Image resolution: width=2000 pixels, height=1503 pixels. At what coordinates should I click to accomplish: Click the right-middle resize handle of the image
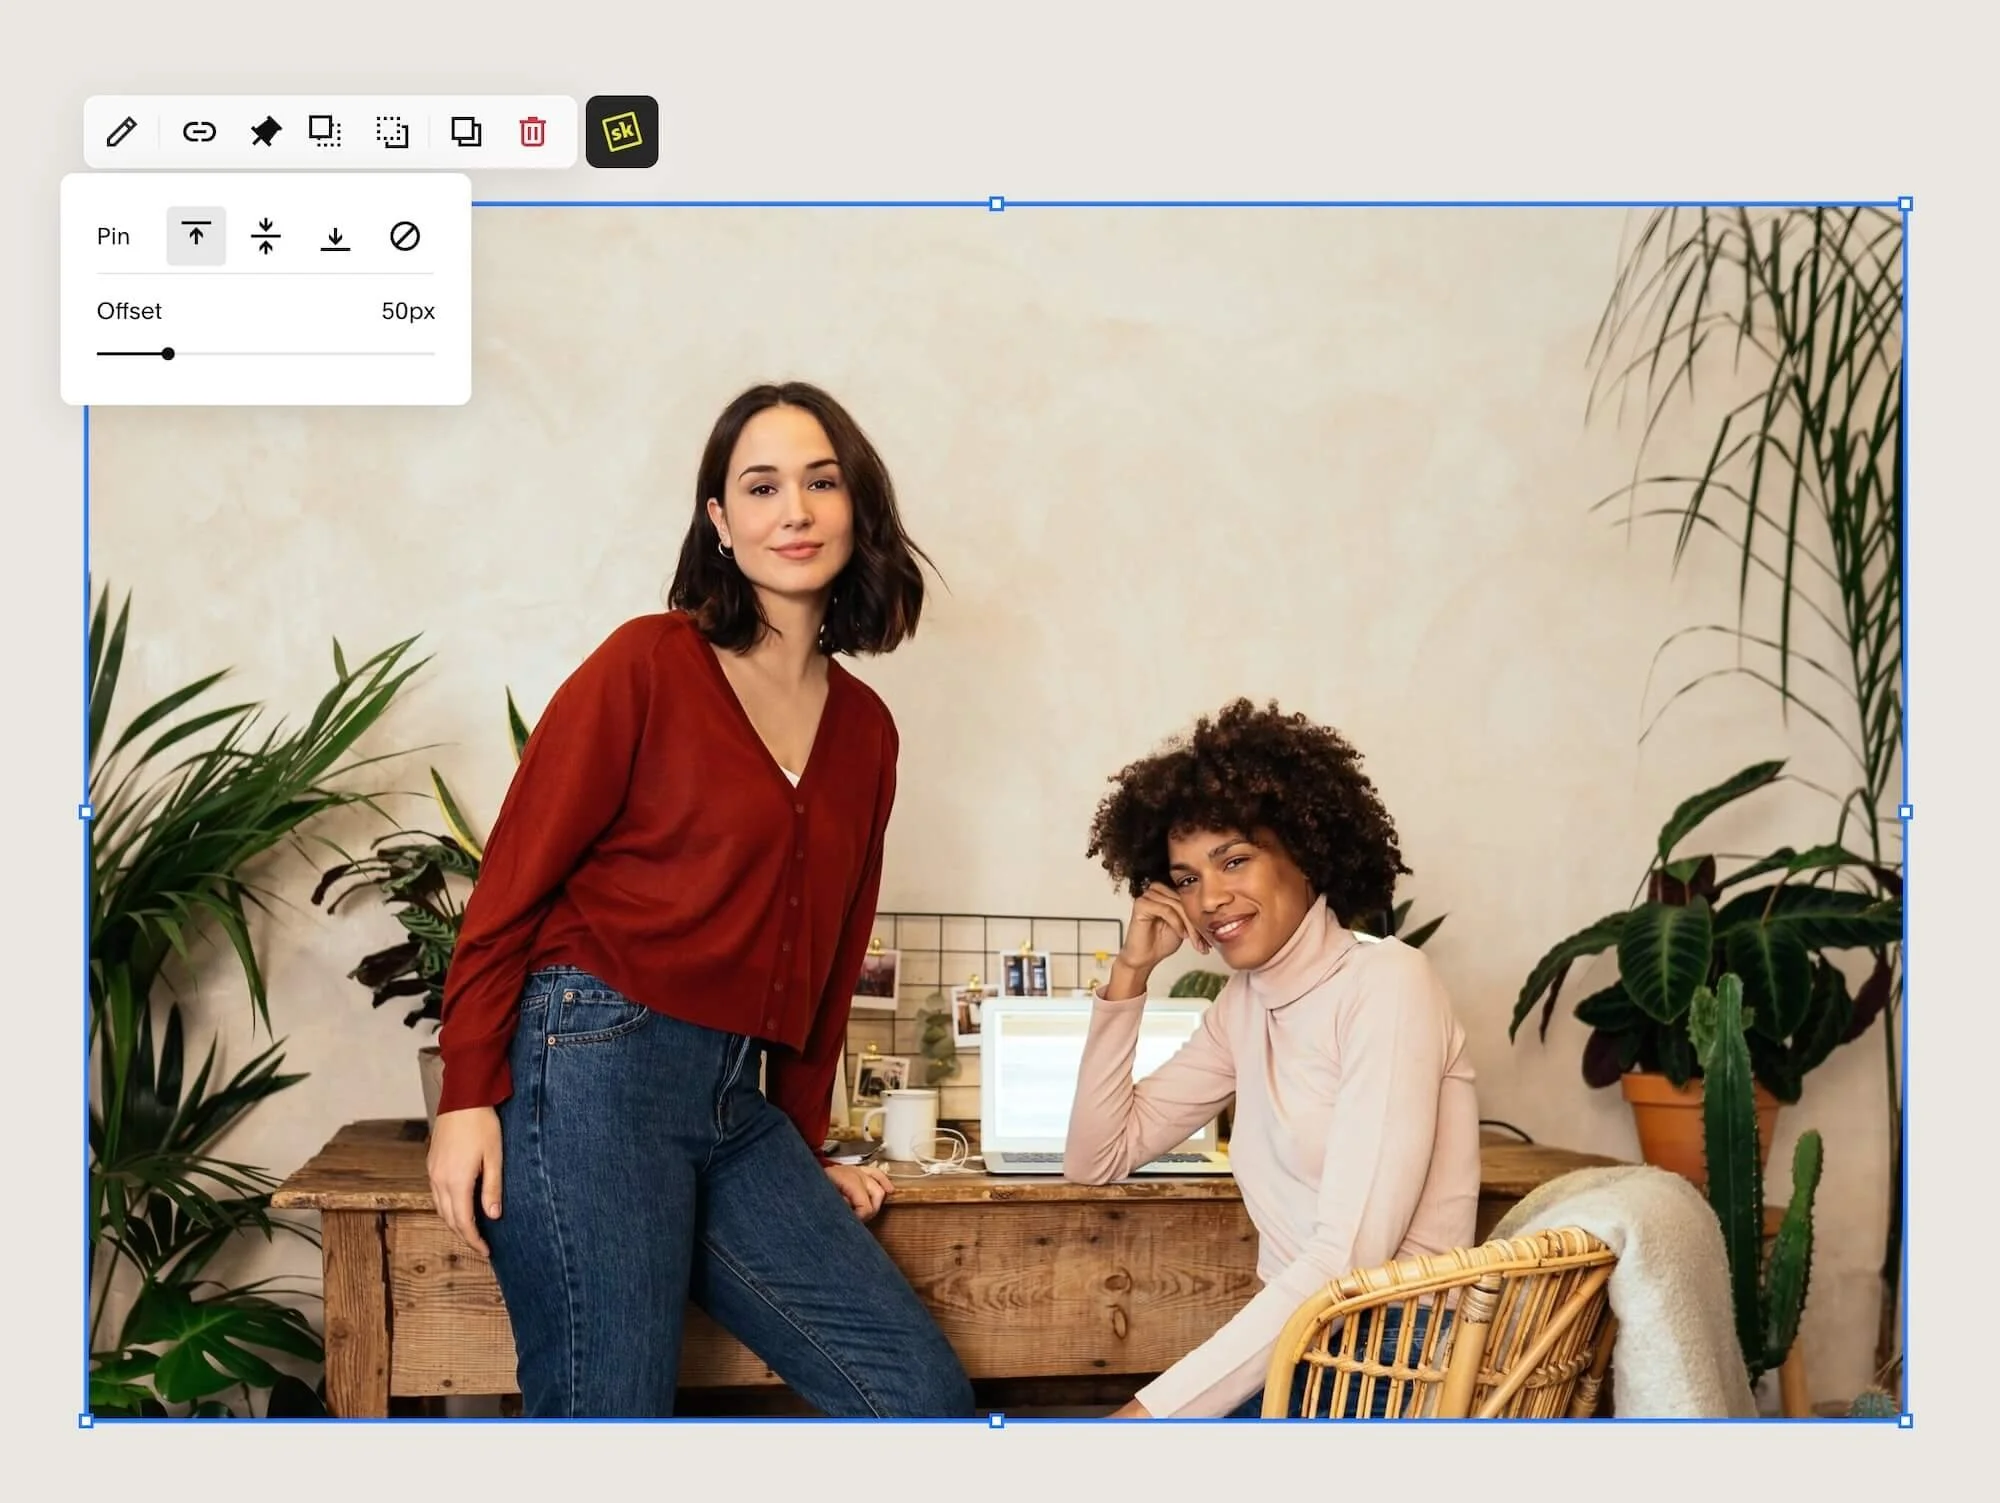(1905, 812)
